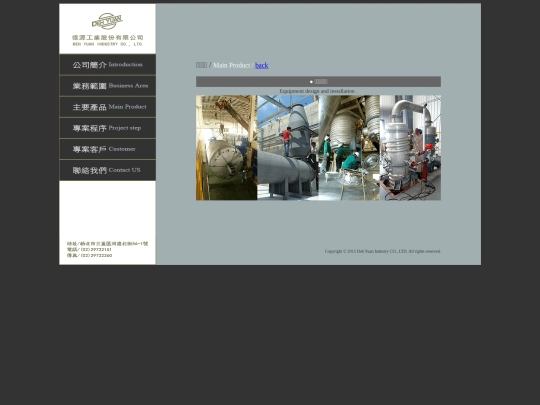This screenshot has height=405, width=540.
Task: Click the Equipment design and installation caption
Action: click(318, 91)
